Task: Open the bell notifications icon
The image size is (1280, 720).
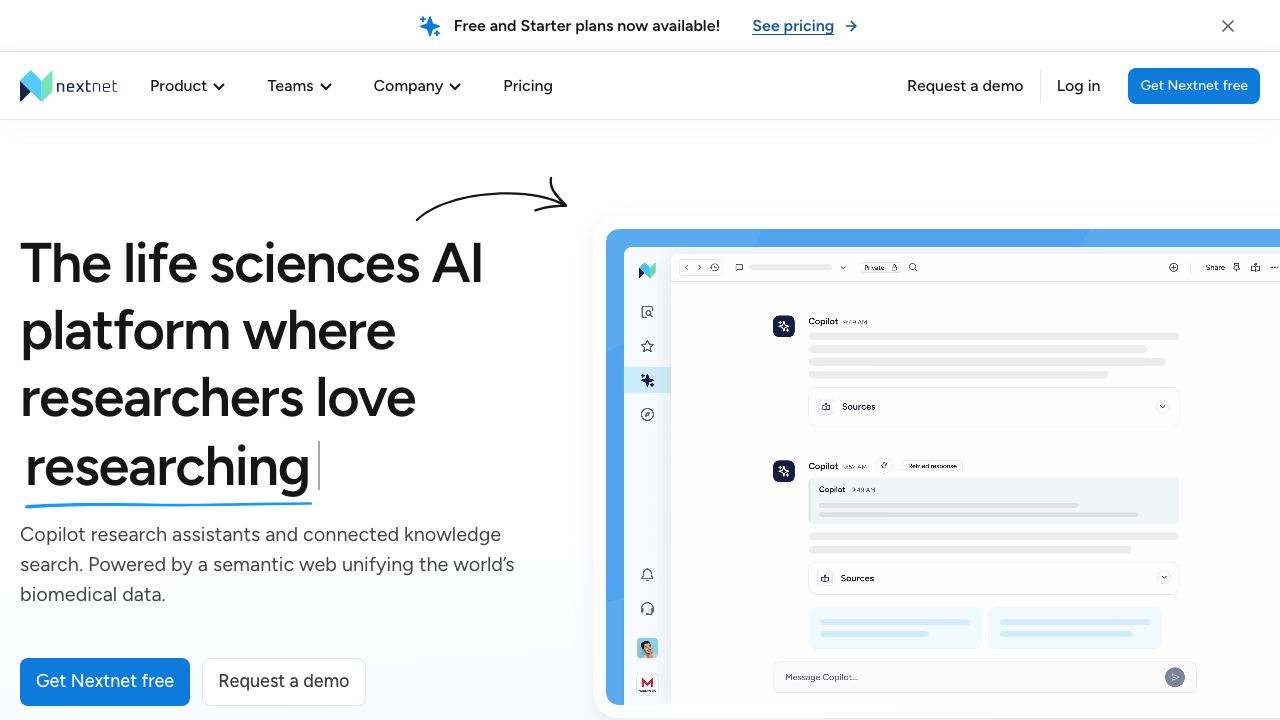Action: 647,574
